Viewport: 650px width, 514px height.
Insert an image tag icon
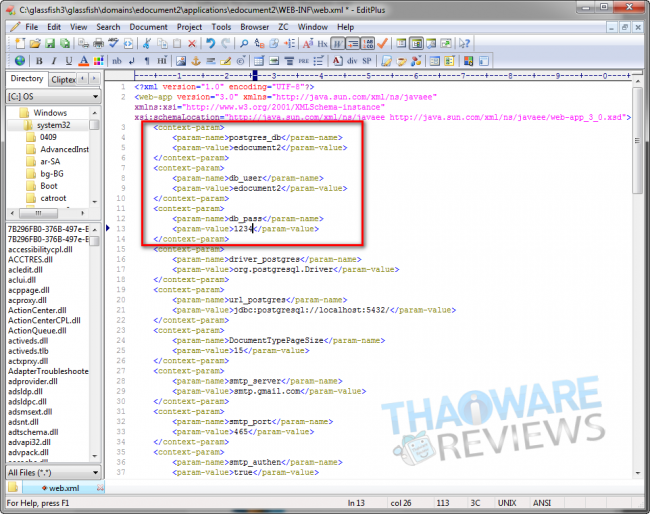(x=181, y=61)
